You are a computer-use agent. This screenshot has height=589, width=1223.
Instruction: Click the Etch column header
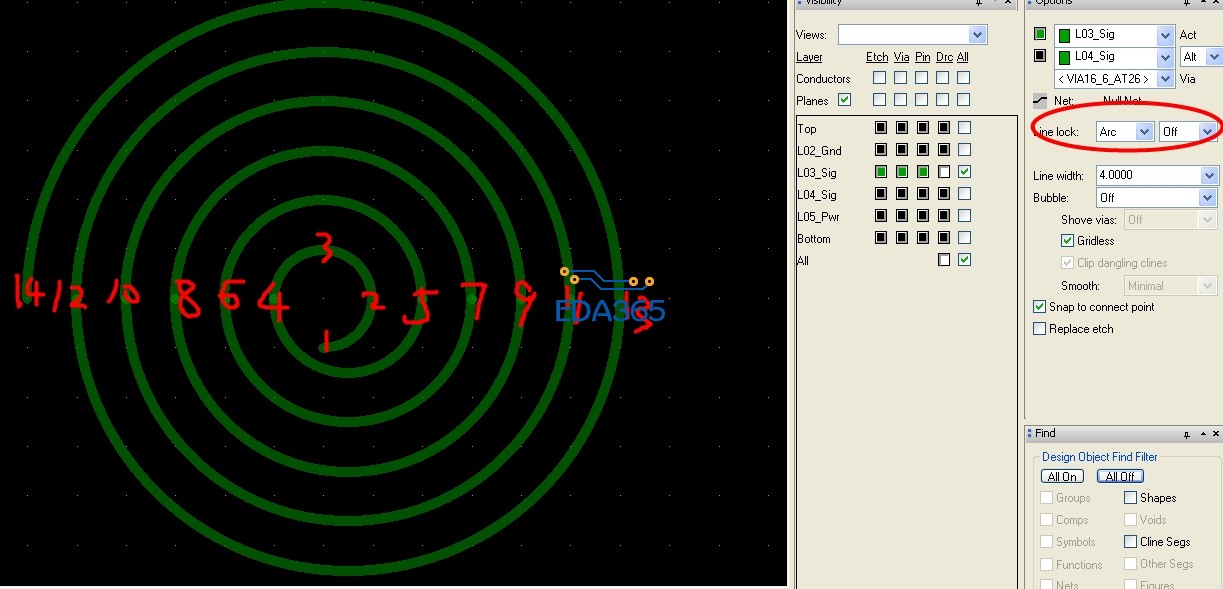tap(877, 57)
